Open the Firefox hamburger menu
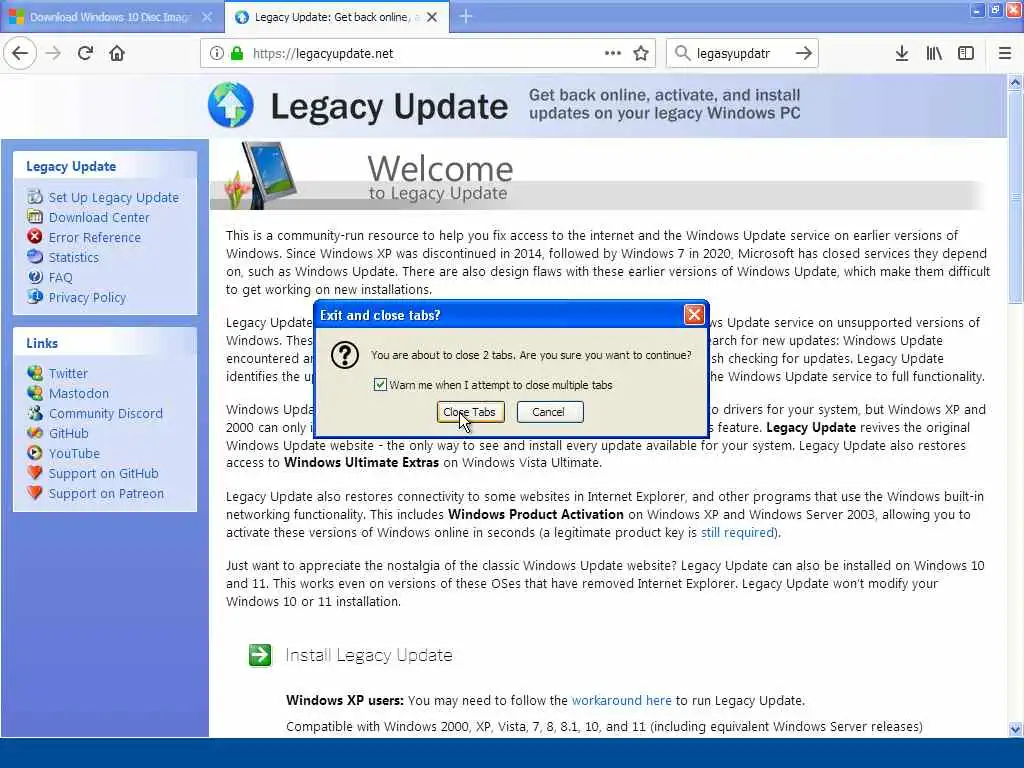 [1005, 54]
